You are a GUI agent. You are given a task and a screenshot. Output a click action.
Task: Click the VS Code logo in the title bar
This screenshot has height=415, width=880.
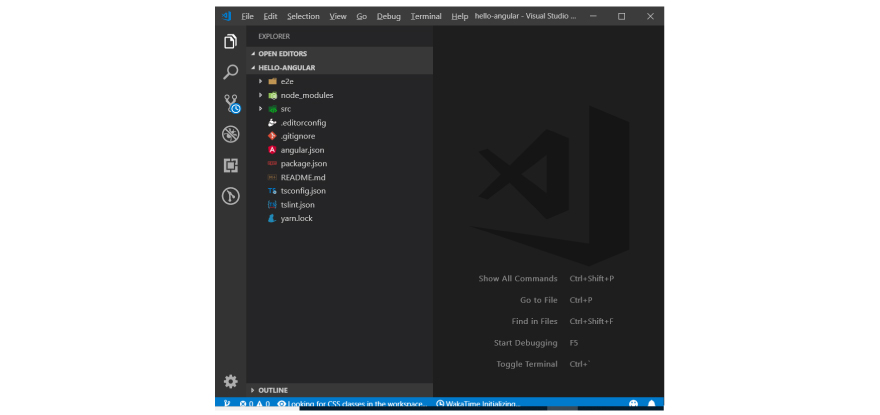pyautogui.click(x=227, y=16)
